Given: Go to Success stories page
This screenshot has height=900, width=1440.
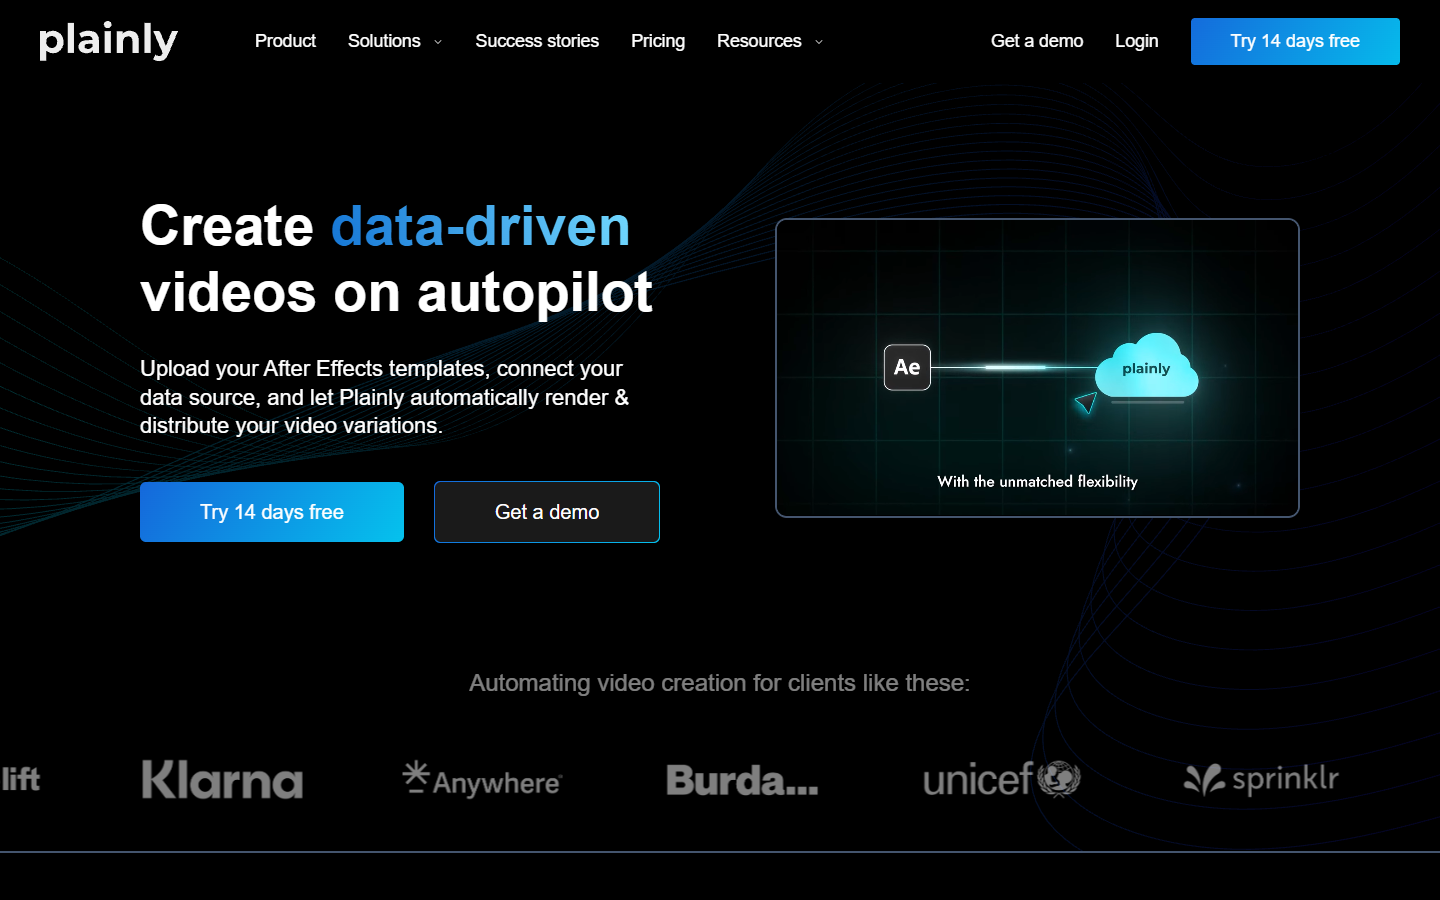Looking at the screenshot, I should pyautogui.click(x=537, y=41).
